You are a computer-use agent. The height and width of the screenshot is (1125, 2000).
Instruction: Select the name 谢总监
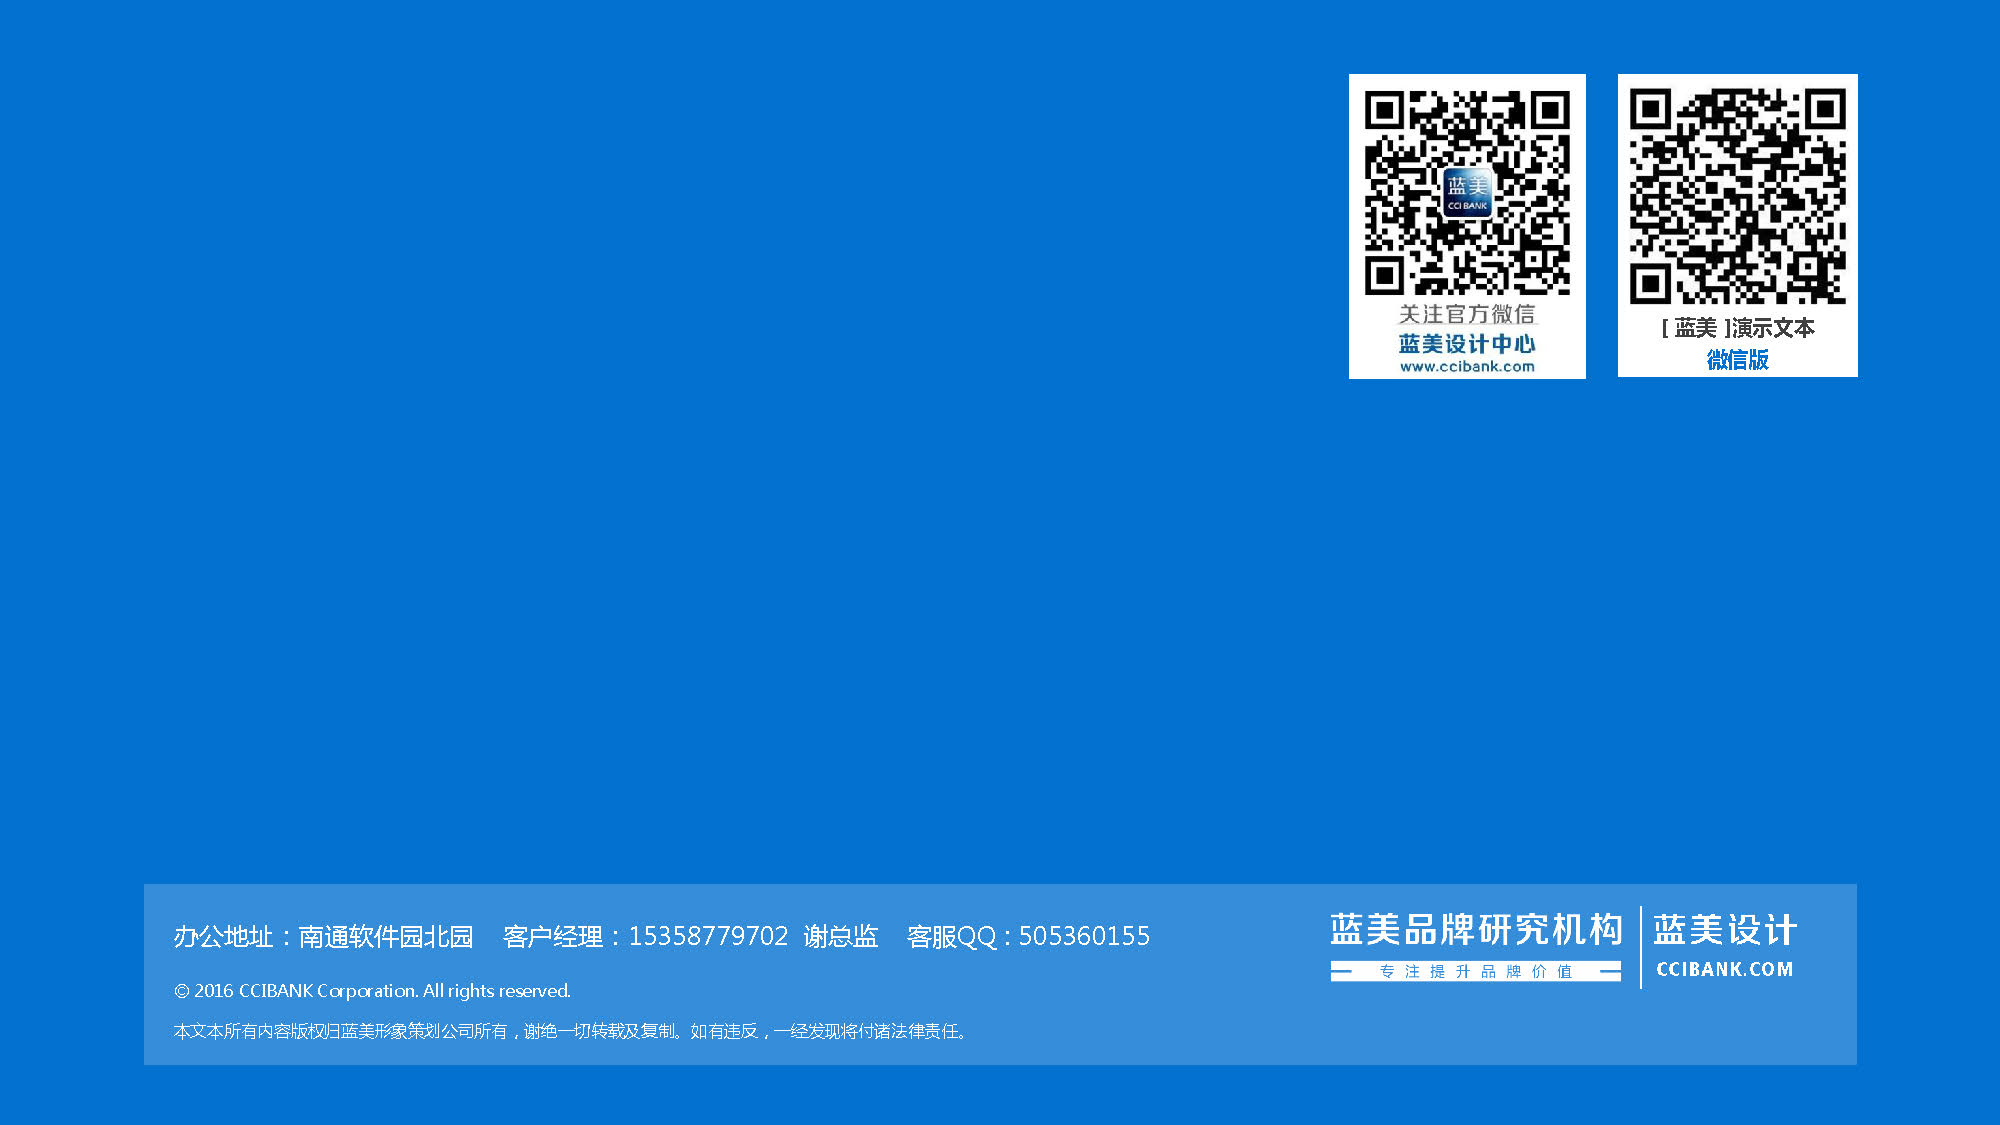(x=840, y=936)
